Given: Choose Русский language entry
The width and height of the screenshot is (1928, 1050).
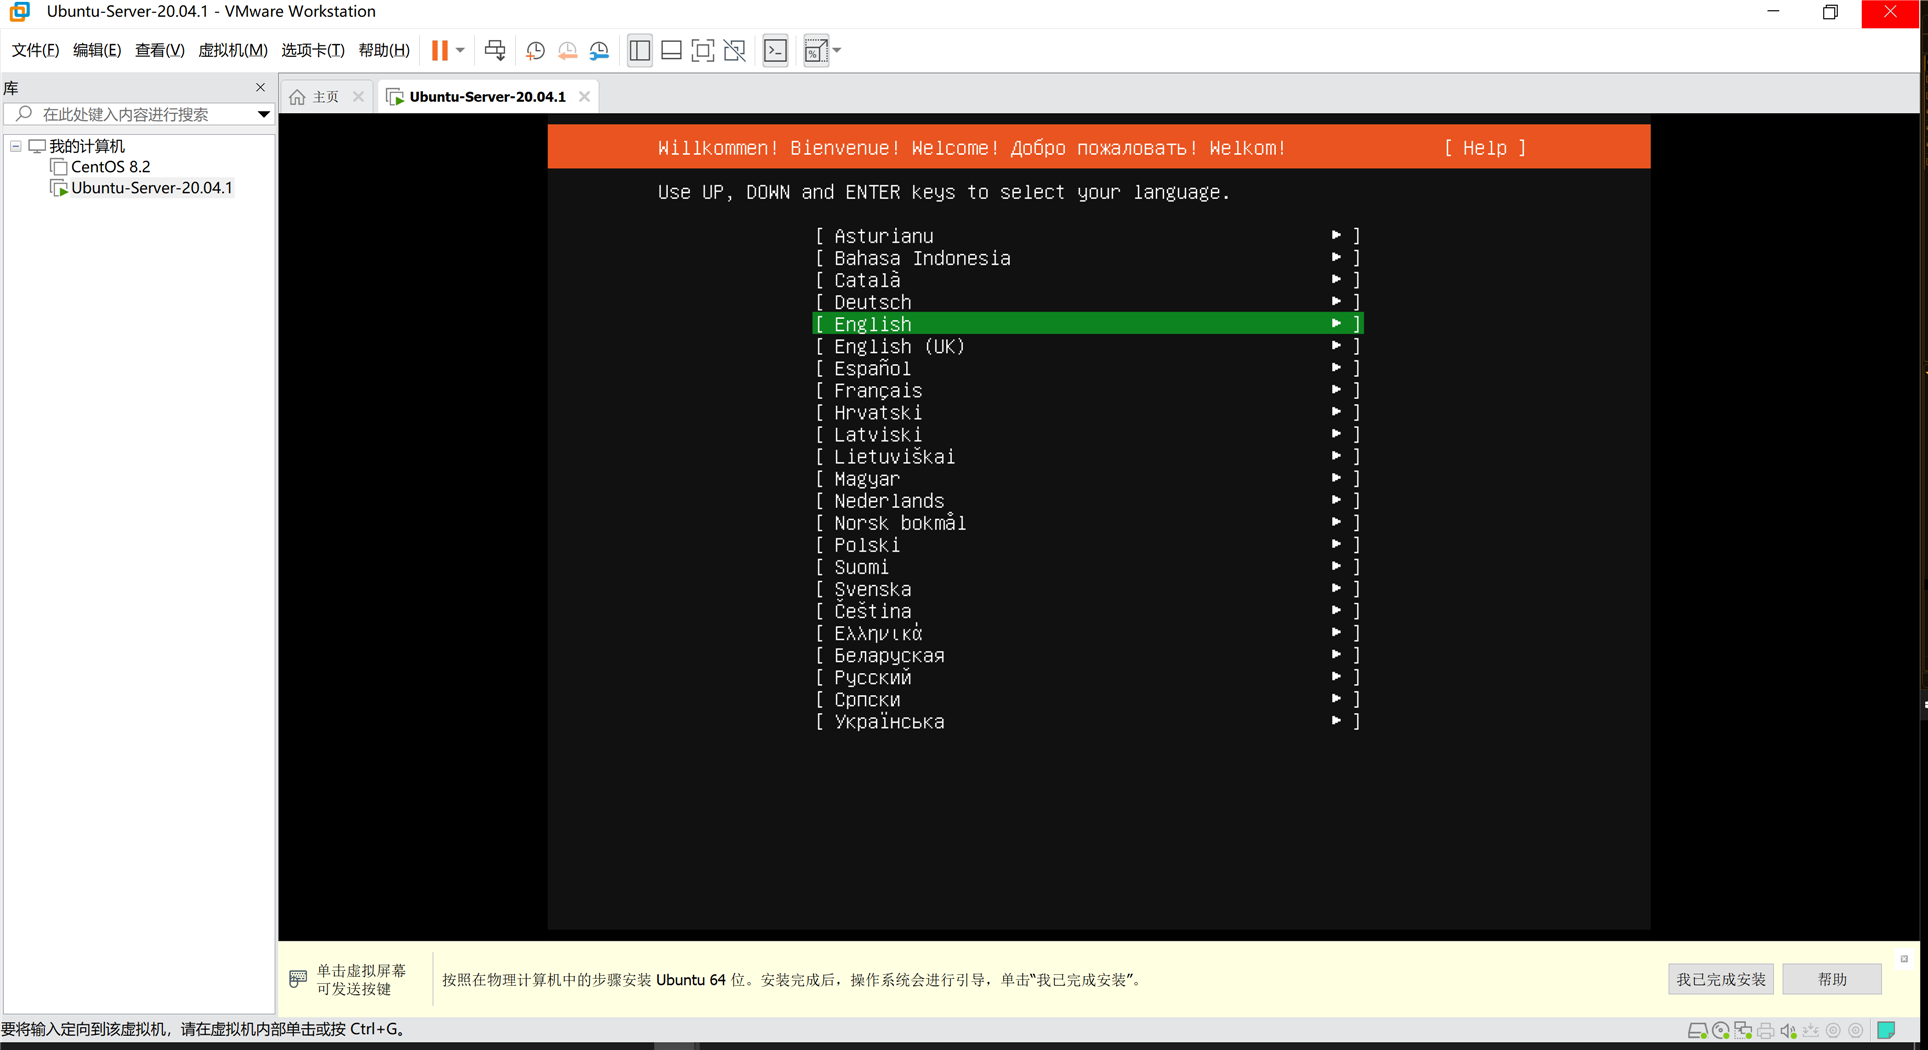Looking at the screenshot, I should 1088,677.
